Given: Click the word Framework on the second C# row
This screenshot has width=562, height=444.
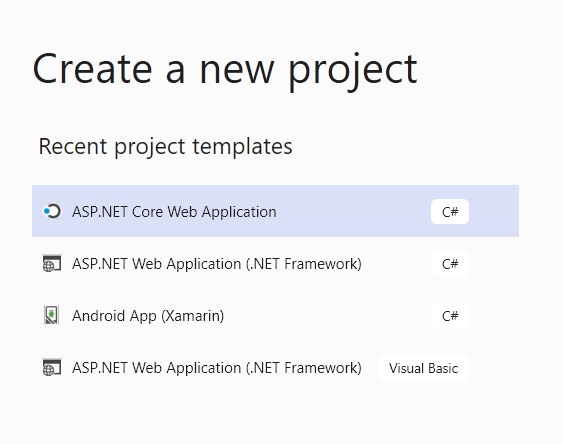Looking at the screenshot, I should [323, 264].
